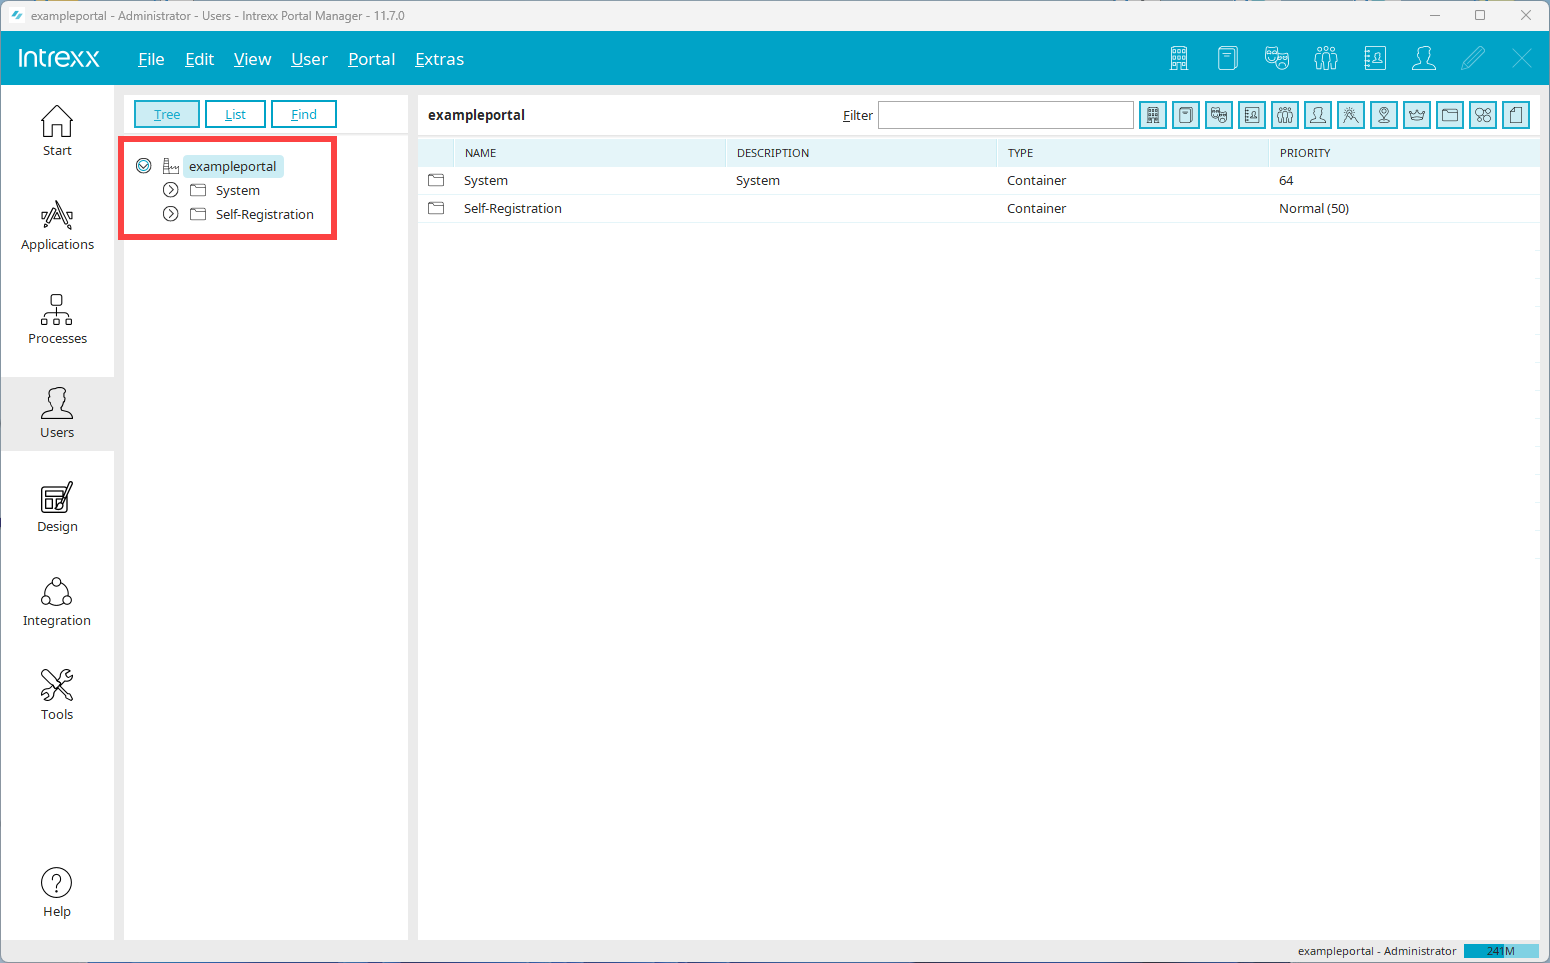
Task: Open the Integration module in sidebar
Action: pos(57,602)
